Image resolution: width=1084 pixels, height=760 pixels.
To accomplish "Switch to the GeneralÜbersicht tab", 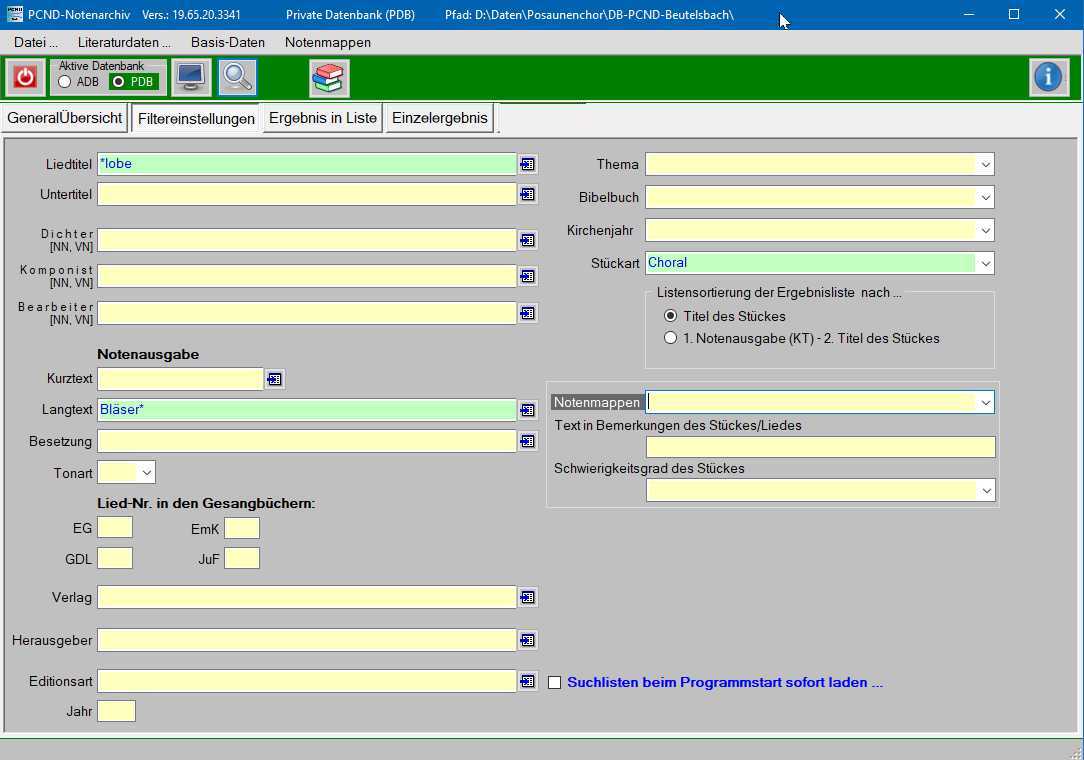I will point(65,118).
